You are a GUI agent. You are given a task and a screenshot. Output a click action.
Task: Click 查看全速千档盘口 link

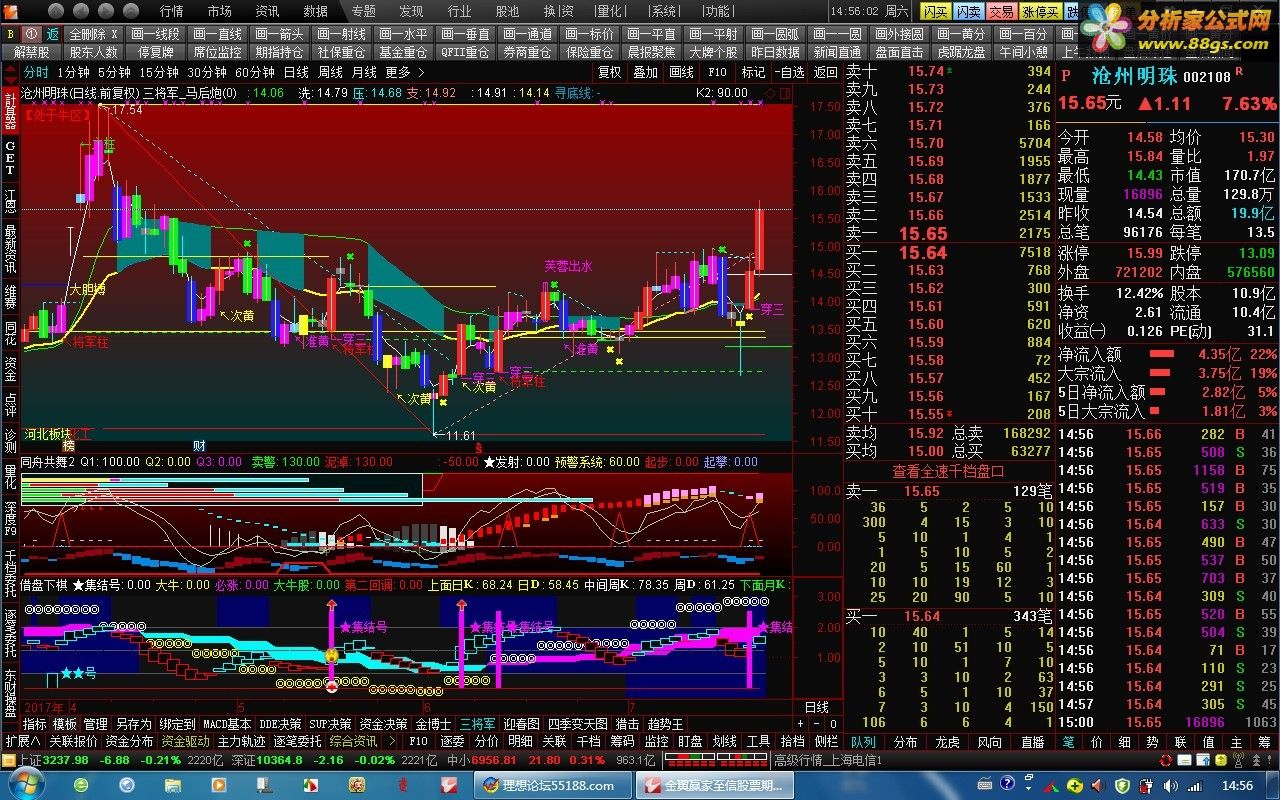(948, 471)
